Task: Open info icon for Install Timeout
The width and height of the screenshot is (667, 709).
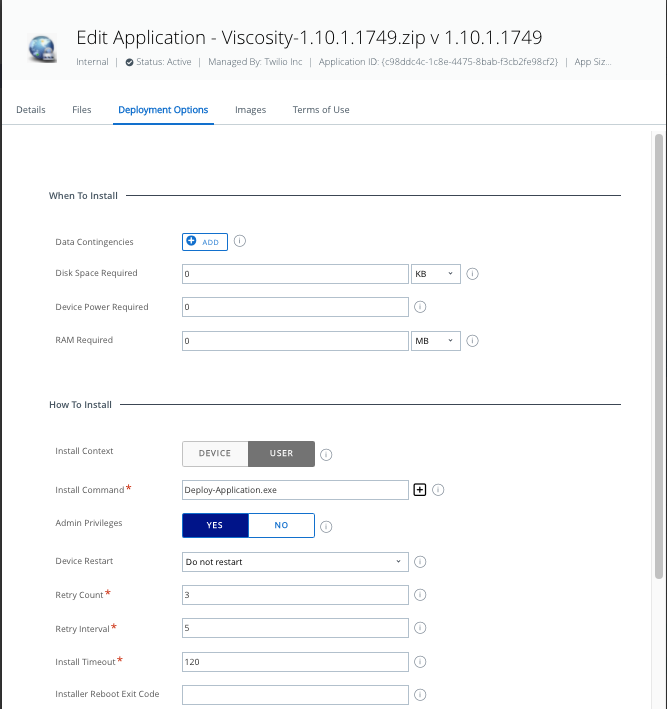Action: [x=420, y=662]
